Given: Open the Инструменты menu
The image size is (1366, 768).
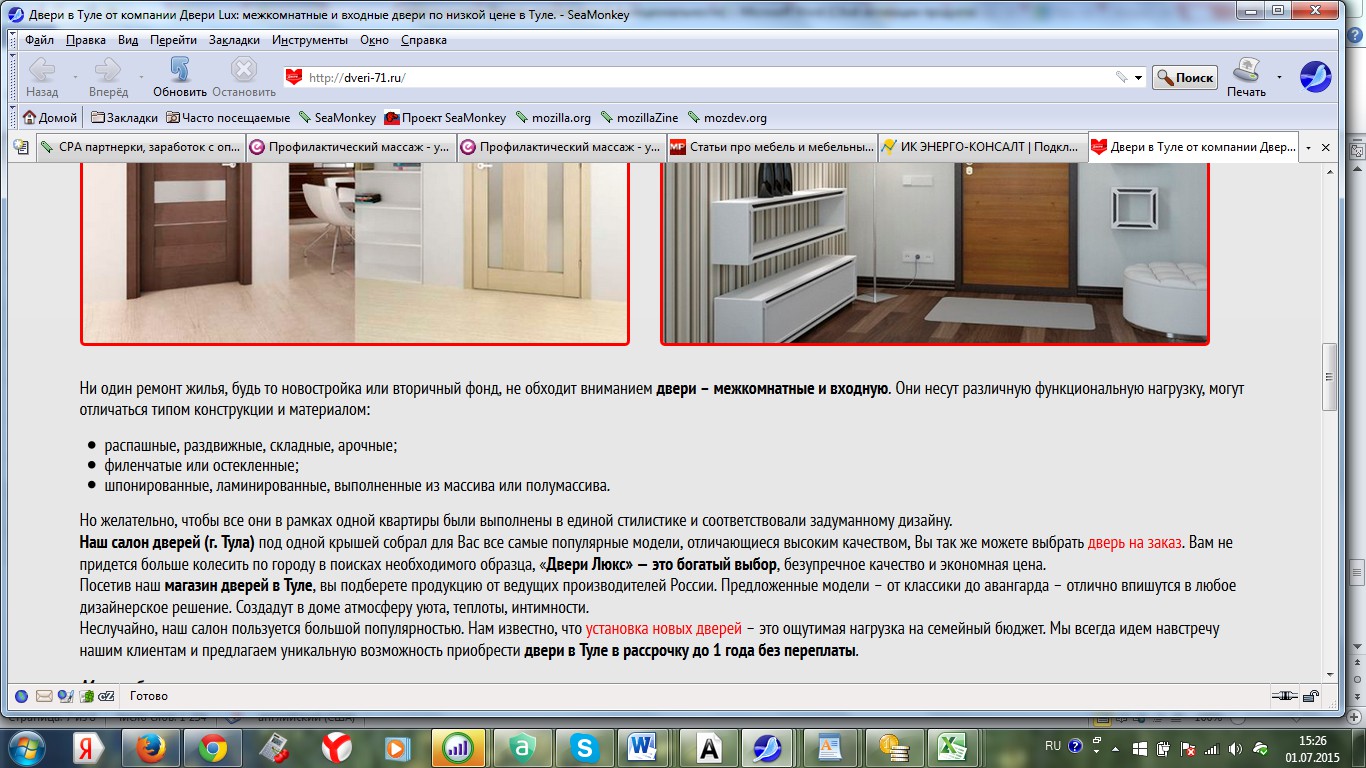Looking at the screenshot, I should [x=310, y=40].
